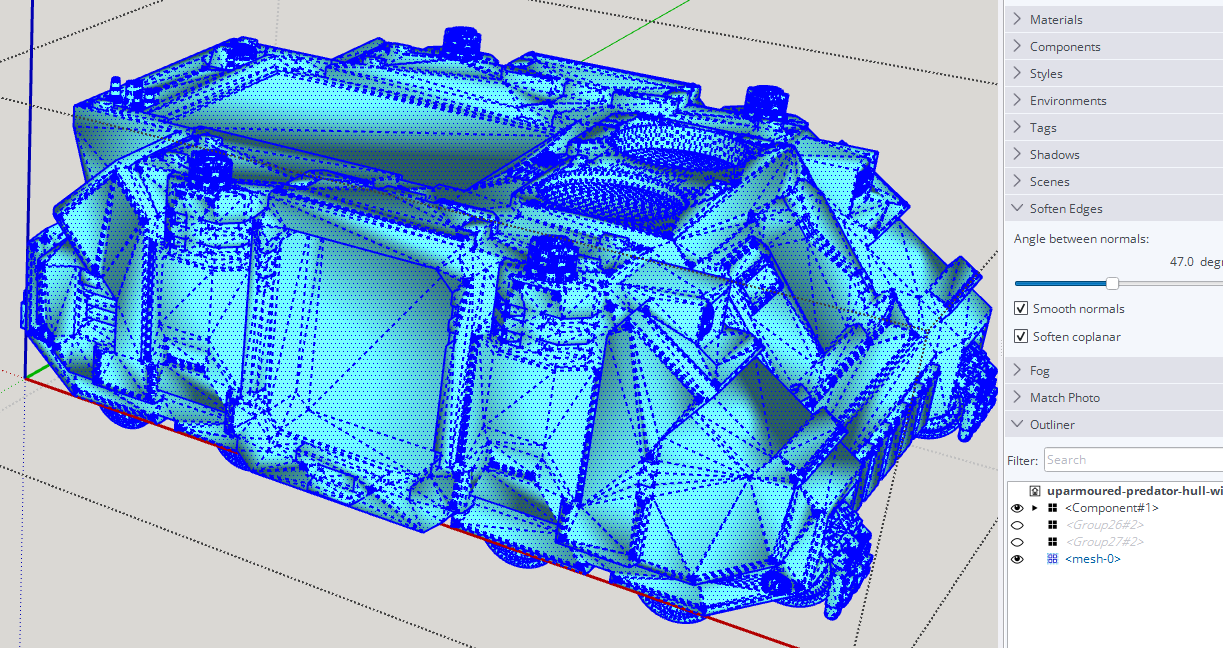Expand the Shadows panel
1223x648 pixels.
(1054, 154)
